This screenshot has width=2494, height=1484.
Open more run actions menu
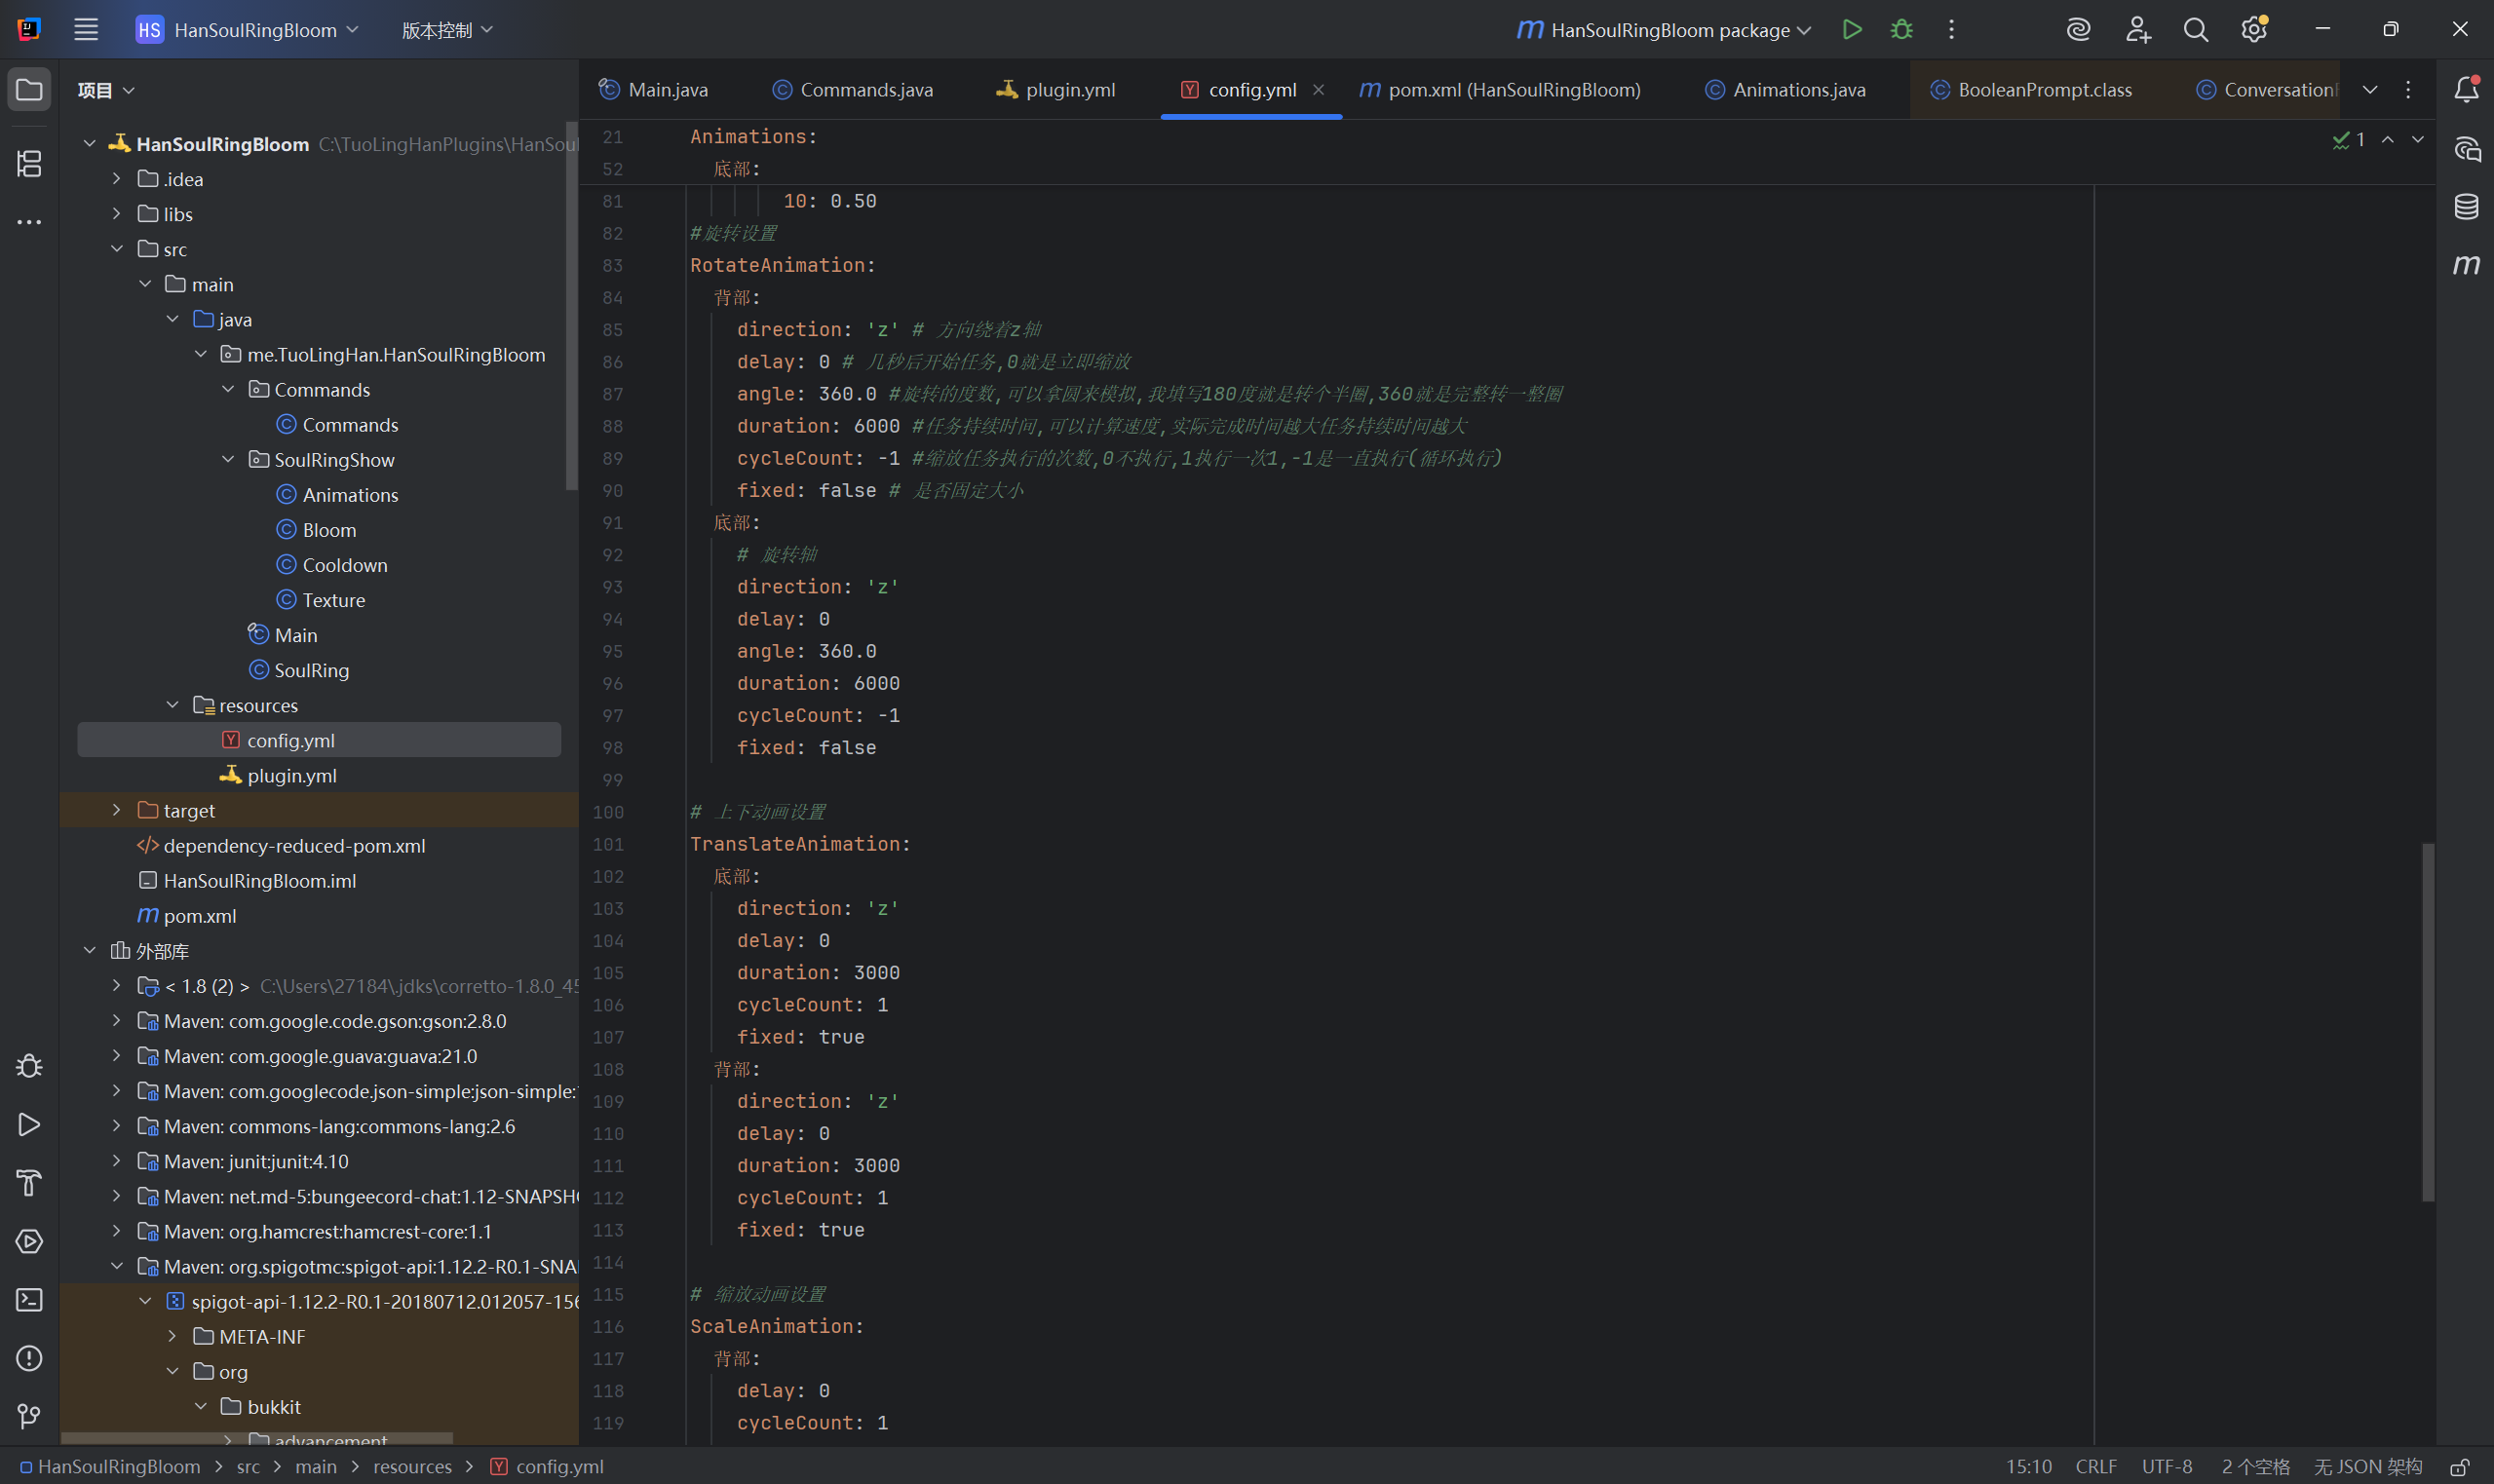pyautogui.click(x=1951, y=30)
